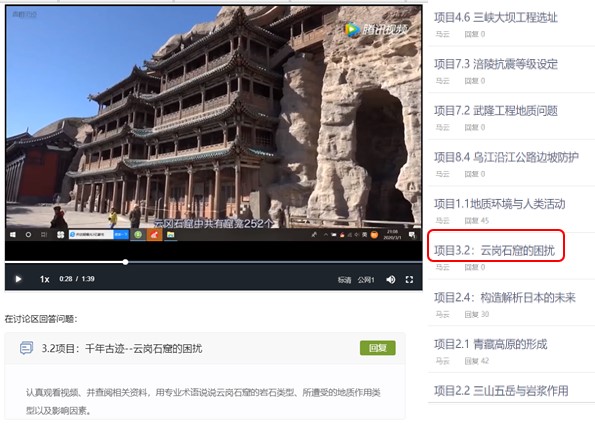This screenshot has height=424, width=595.
Task: Open 项目1.1地质环境与人类活动 topic
Action: pyautogui.click(x=499, y=204)
